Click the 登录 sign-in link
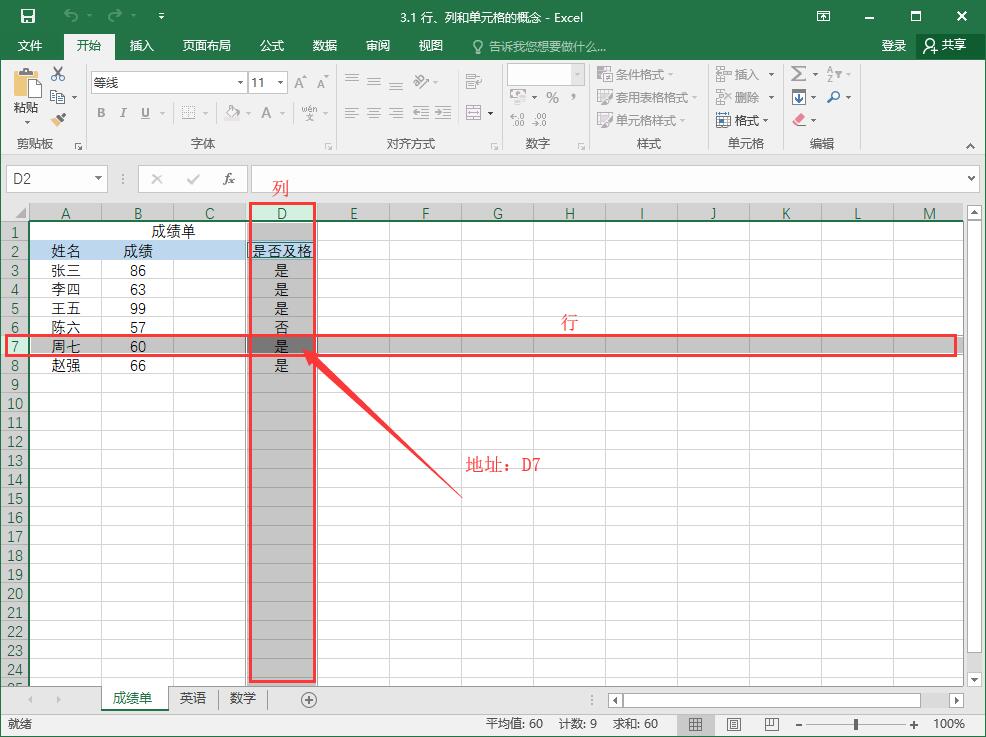Viewport: 986px width, 737px height. (893, 46)
